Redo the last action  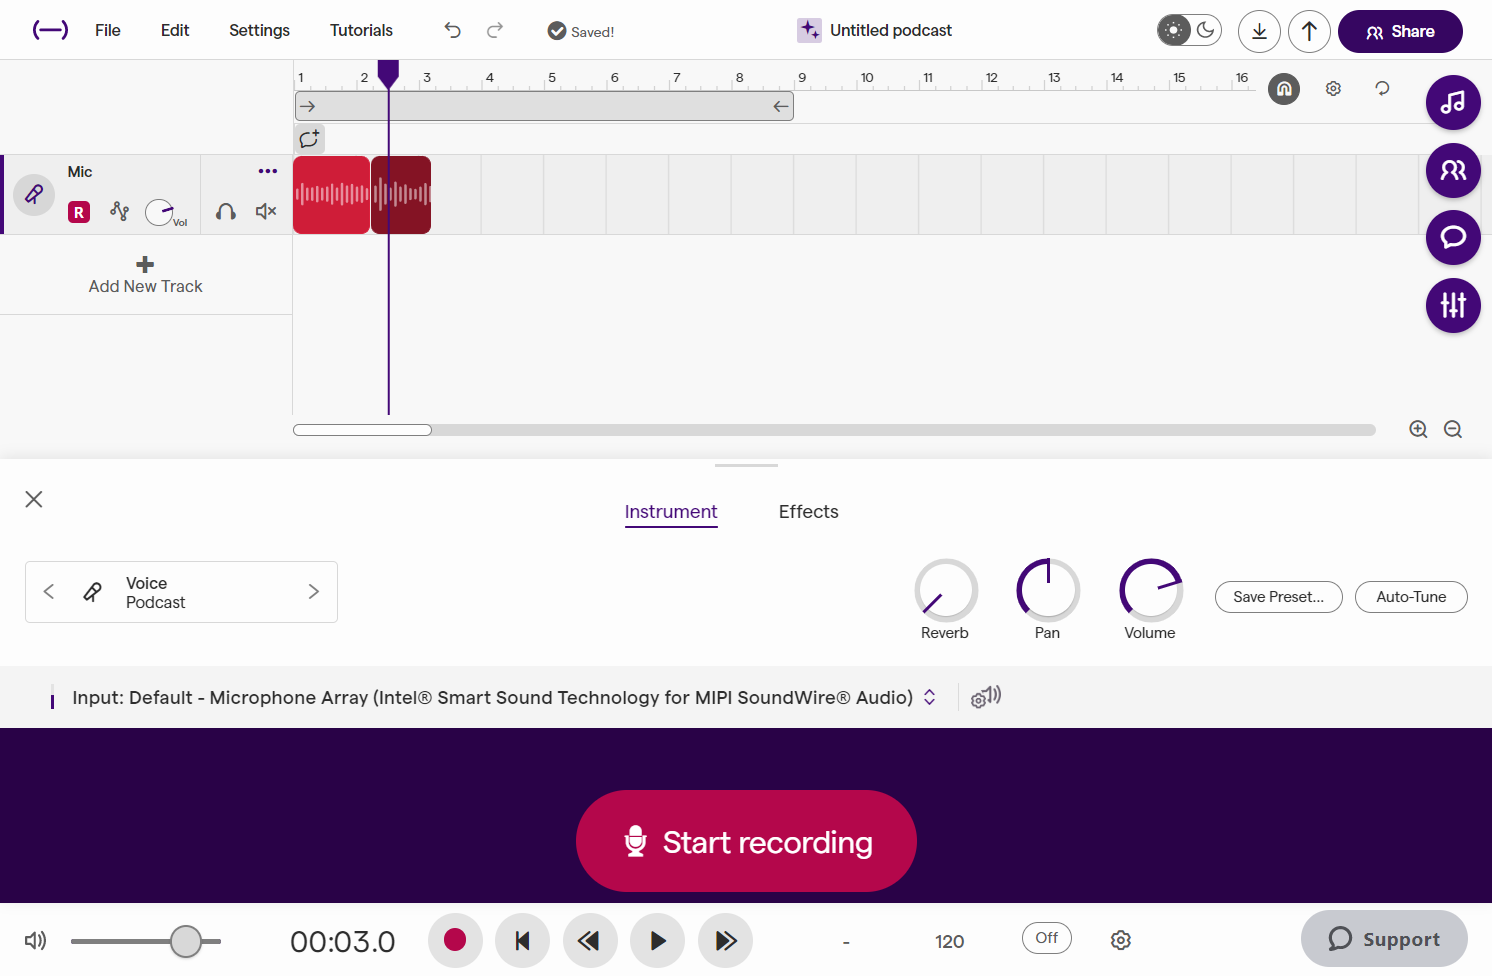(495, 30)
